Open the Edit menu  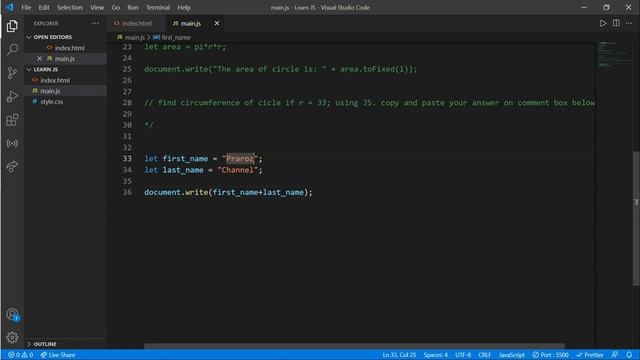point(44,7)
